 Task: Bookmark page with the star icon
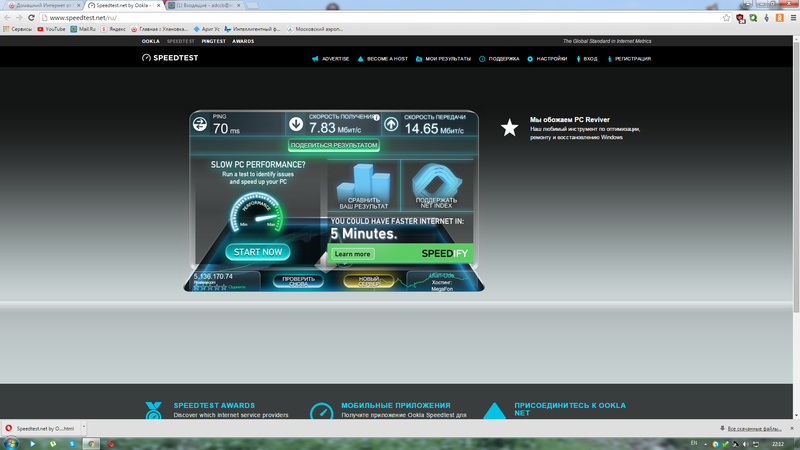click(726, 18)
